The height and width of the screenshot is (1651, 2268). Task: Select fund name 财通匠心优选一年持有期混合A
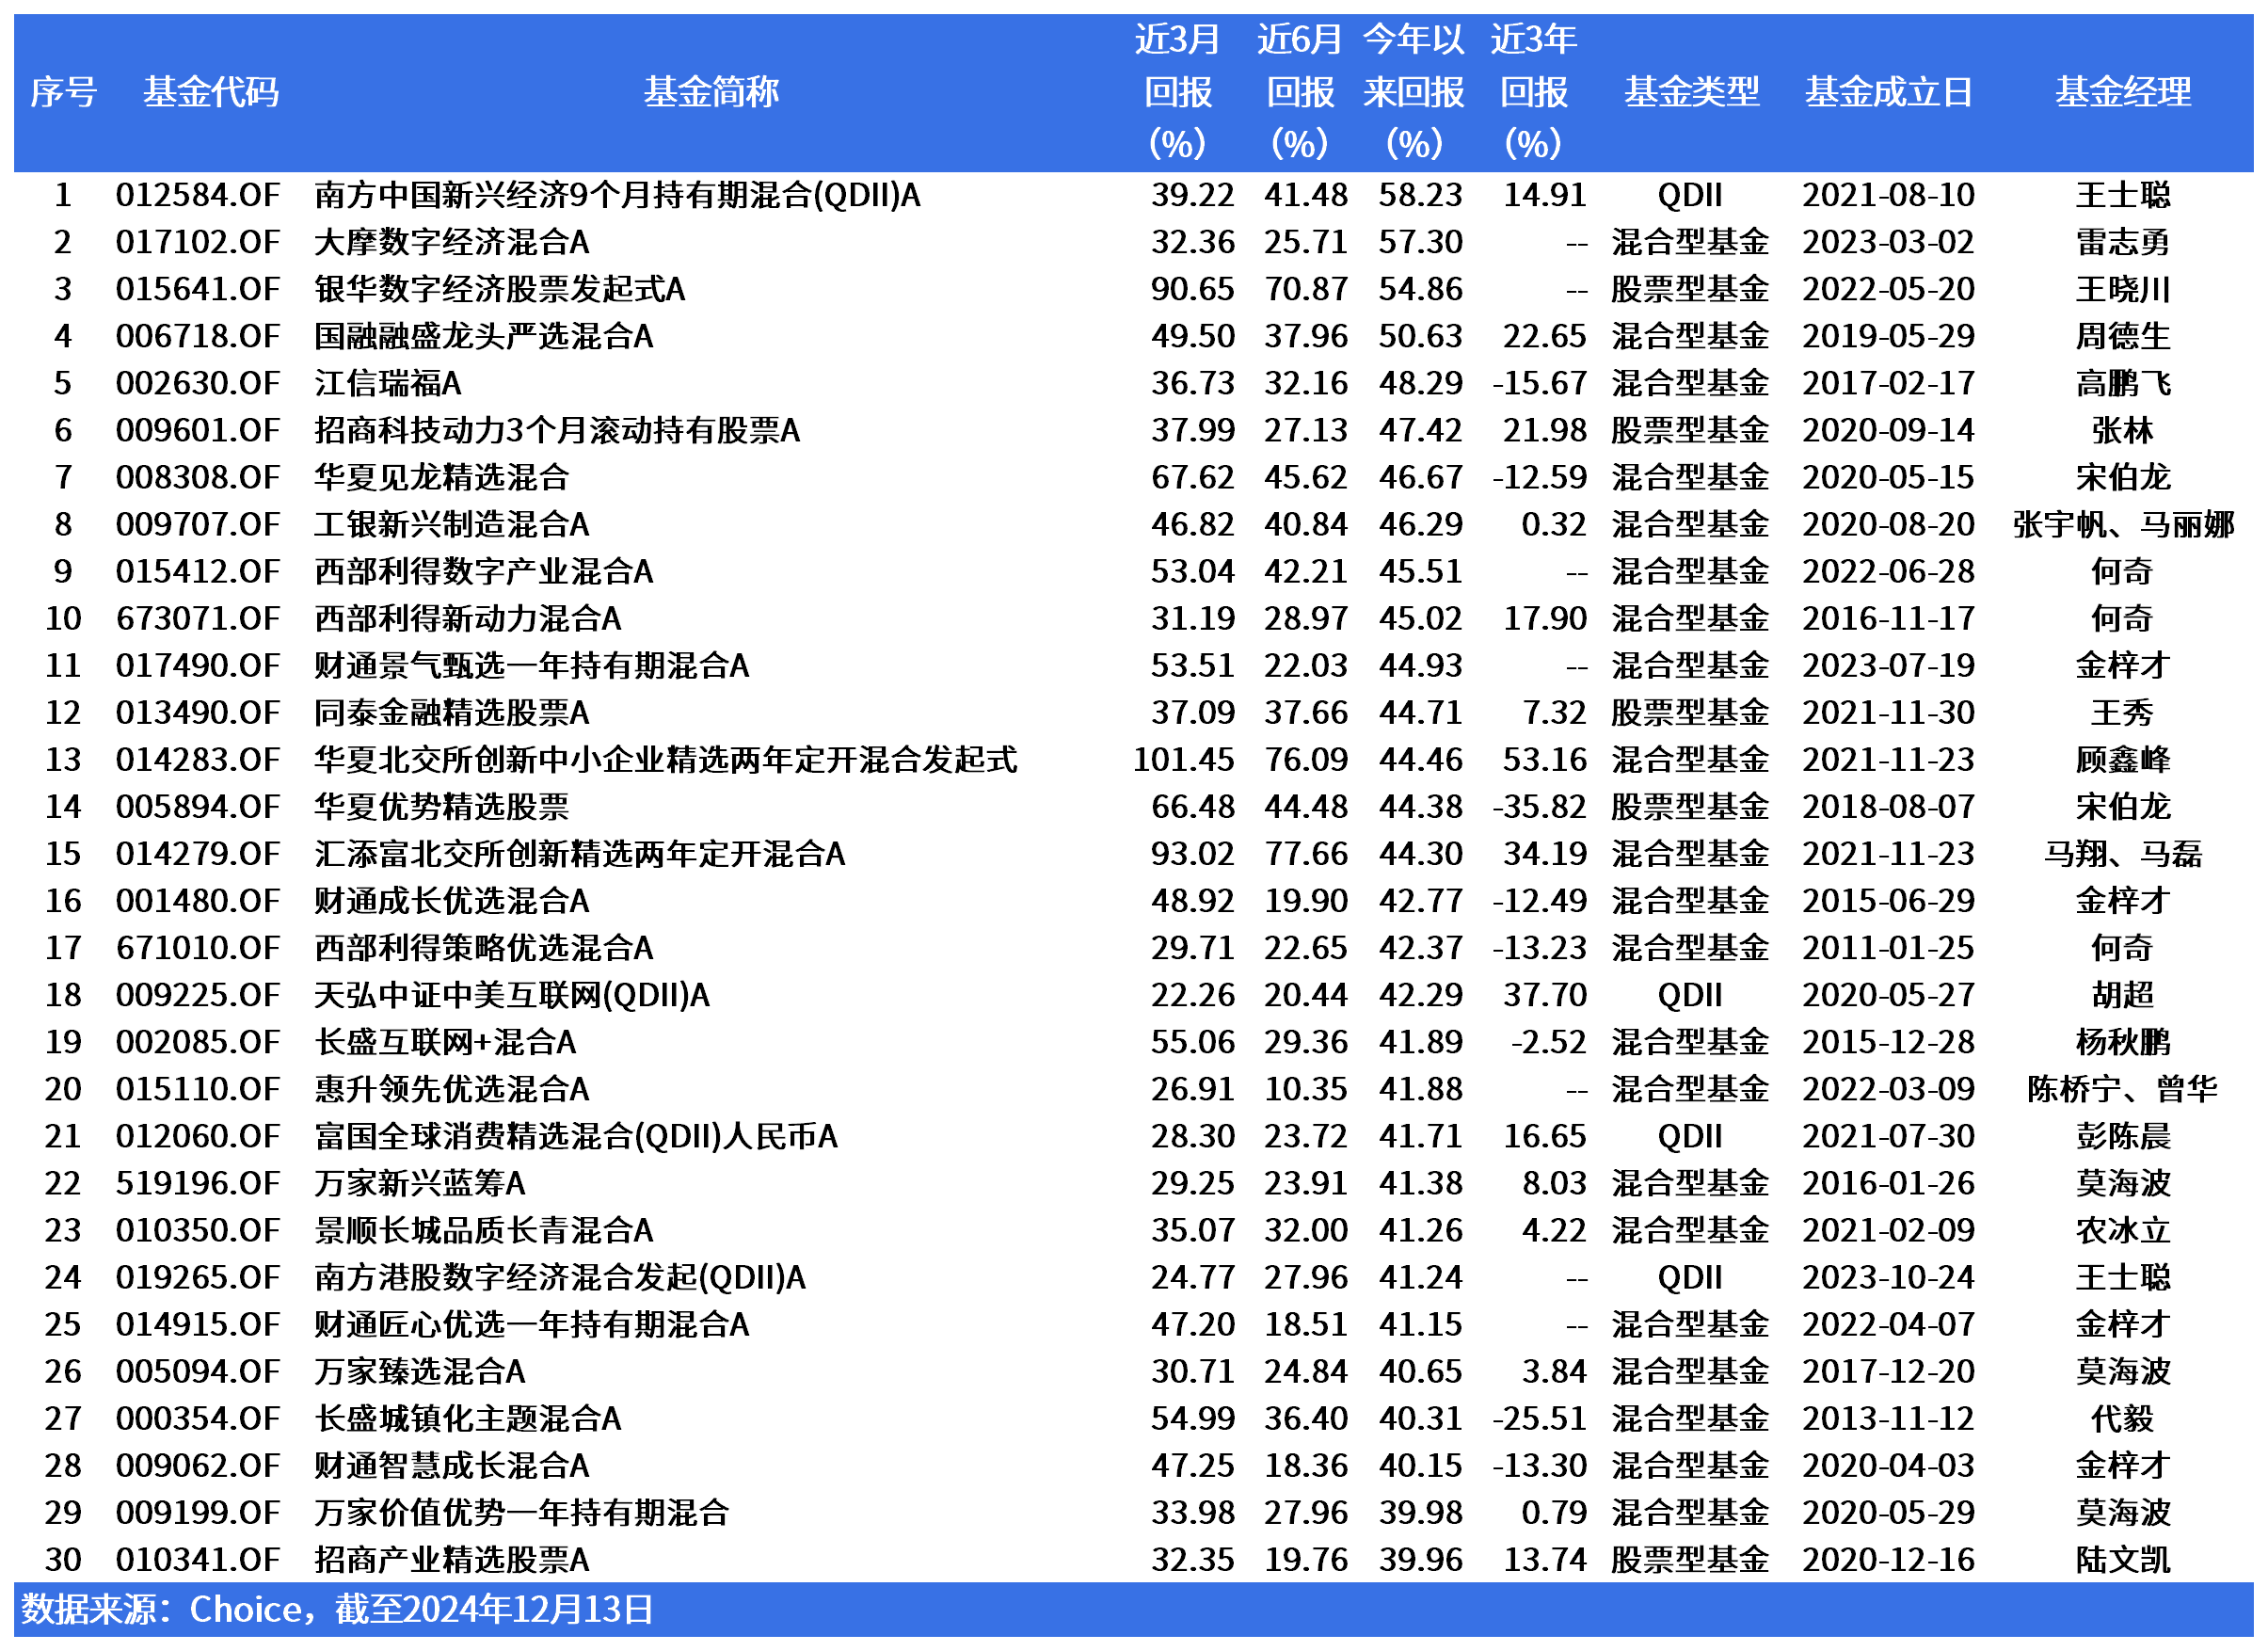pyautogui.click(x=531, y=1323)
